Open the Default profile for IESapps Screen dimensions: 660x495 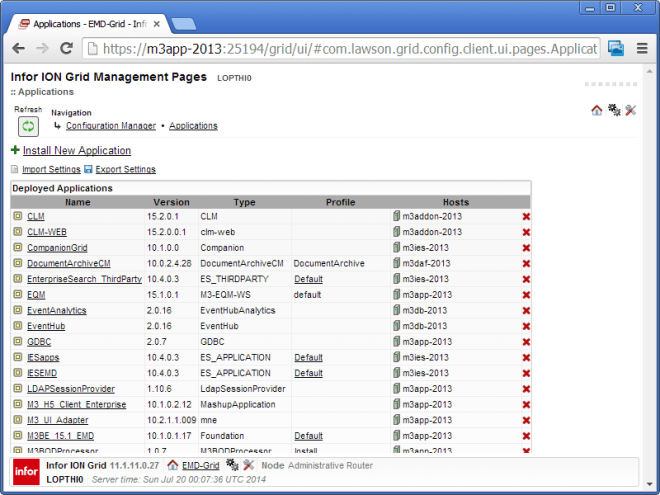tap(308, 357)
